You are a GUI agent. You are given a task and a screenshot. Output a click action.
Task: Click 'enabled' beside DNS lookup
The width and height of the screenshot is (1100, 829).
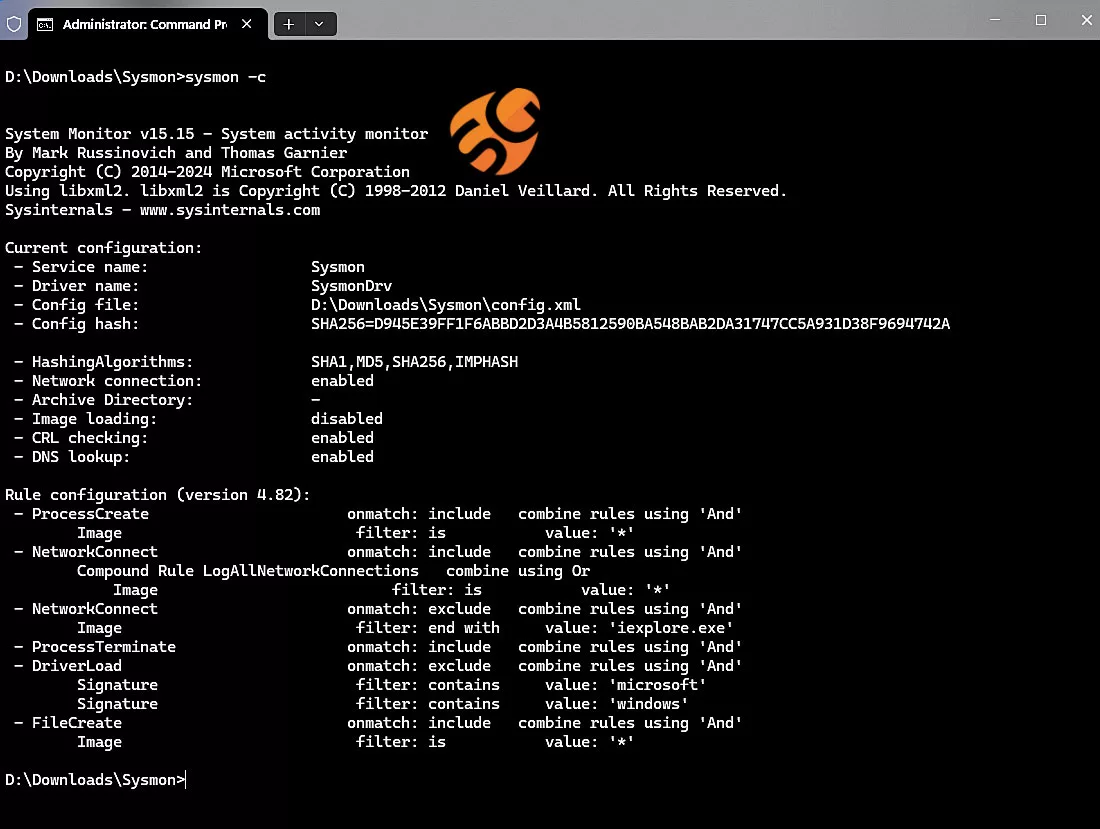(342, 456)
